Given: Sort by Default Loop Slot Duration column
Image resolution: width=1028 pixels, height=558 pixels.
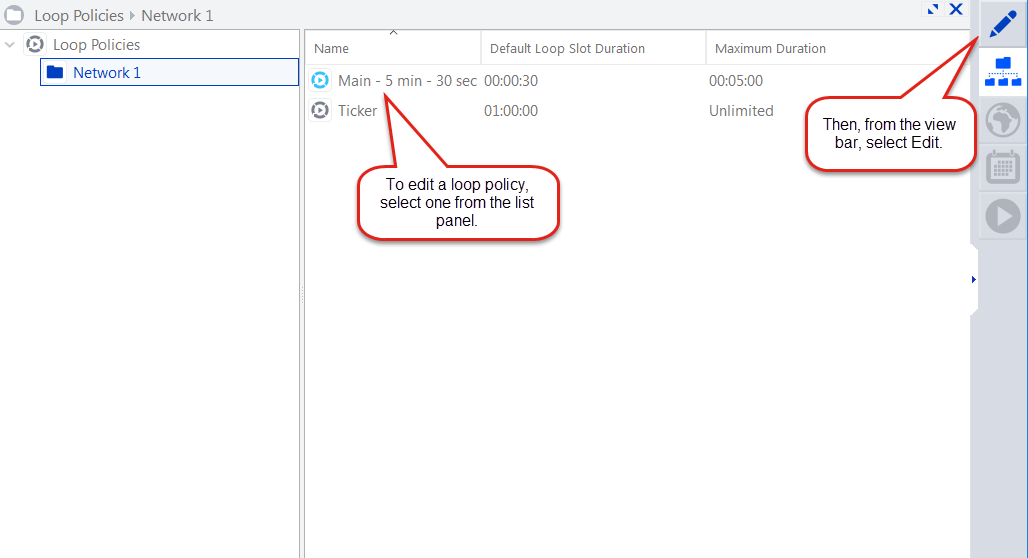Looking at the screenshot, I should point(567,49).
